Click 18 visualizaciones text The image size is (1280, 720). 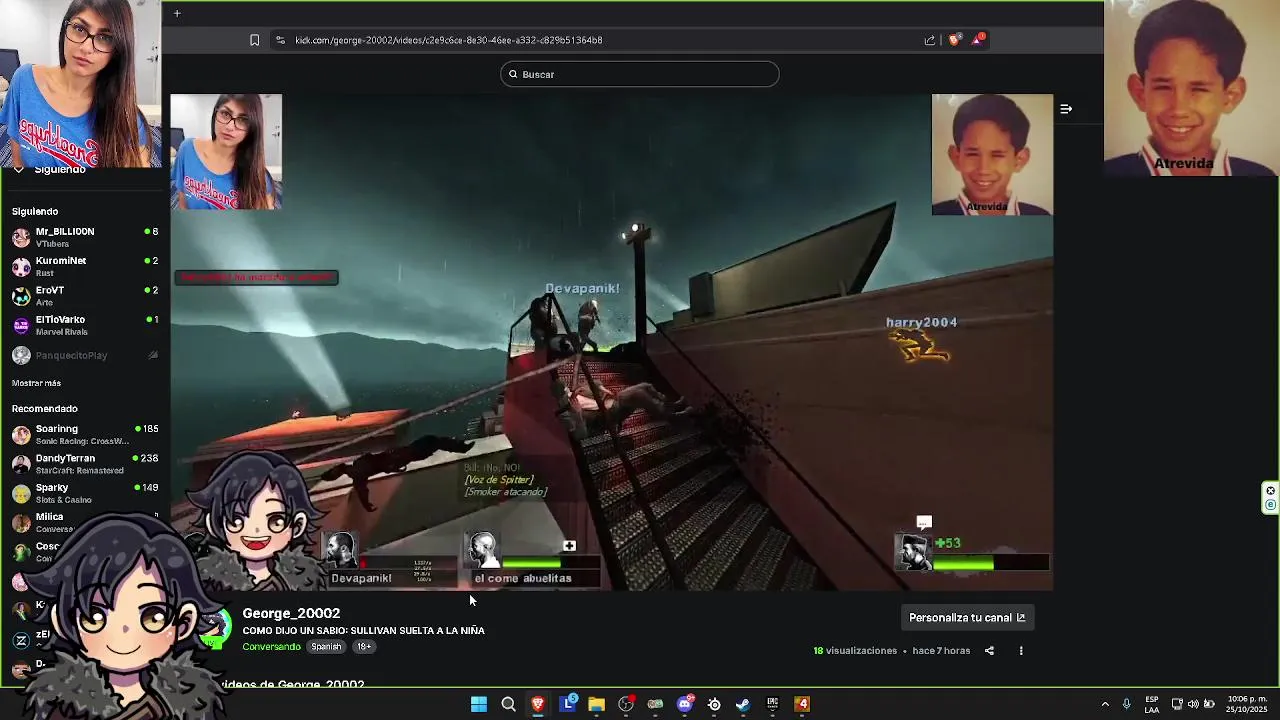pos(855,651)
